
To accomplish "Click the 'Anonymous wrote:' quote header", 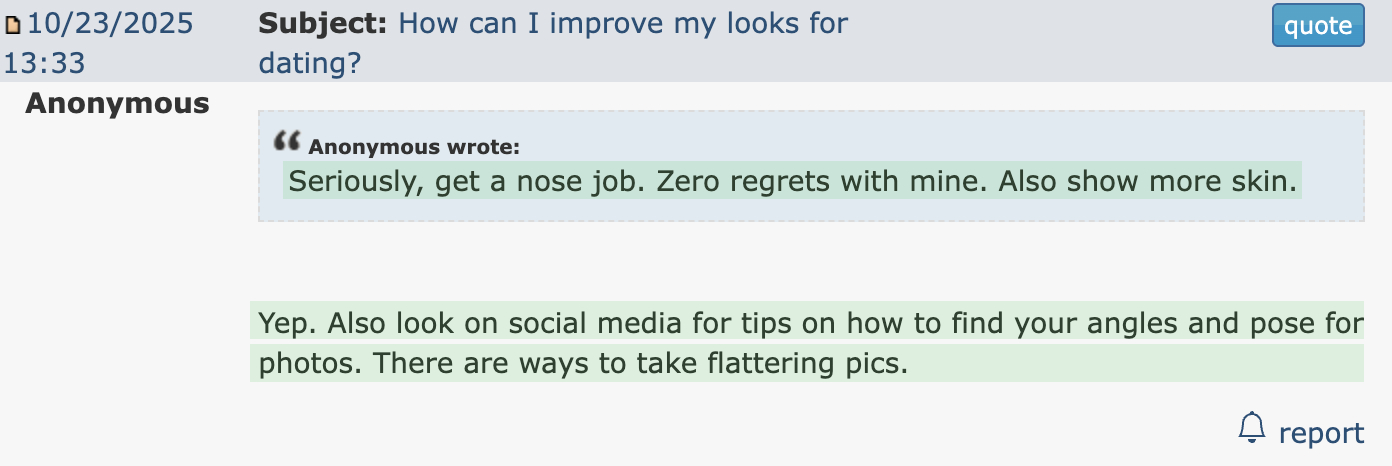I will coord(414,147).
